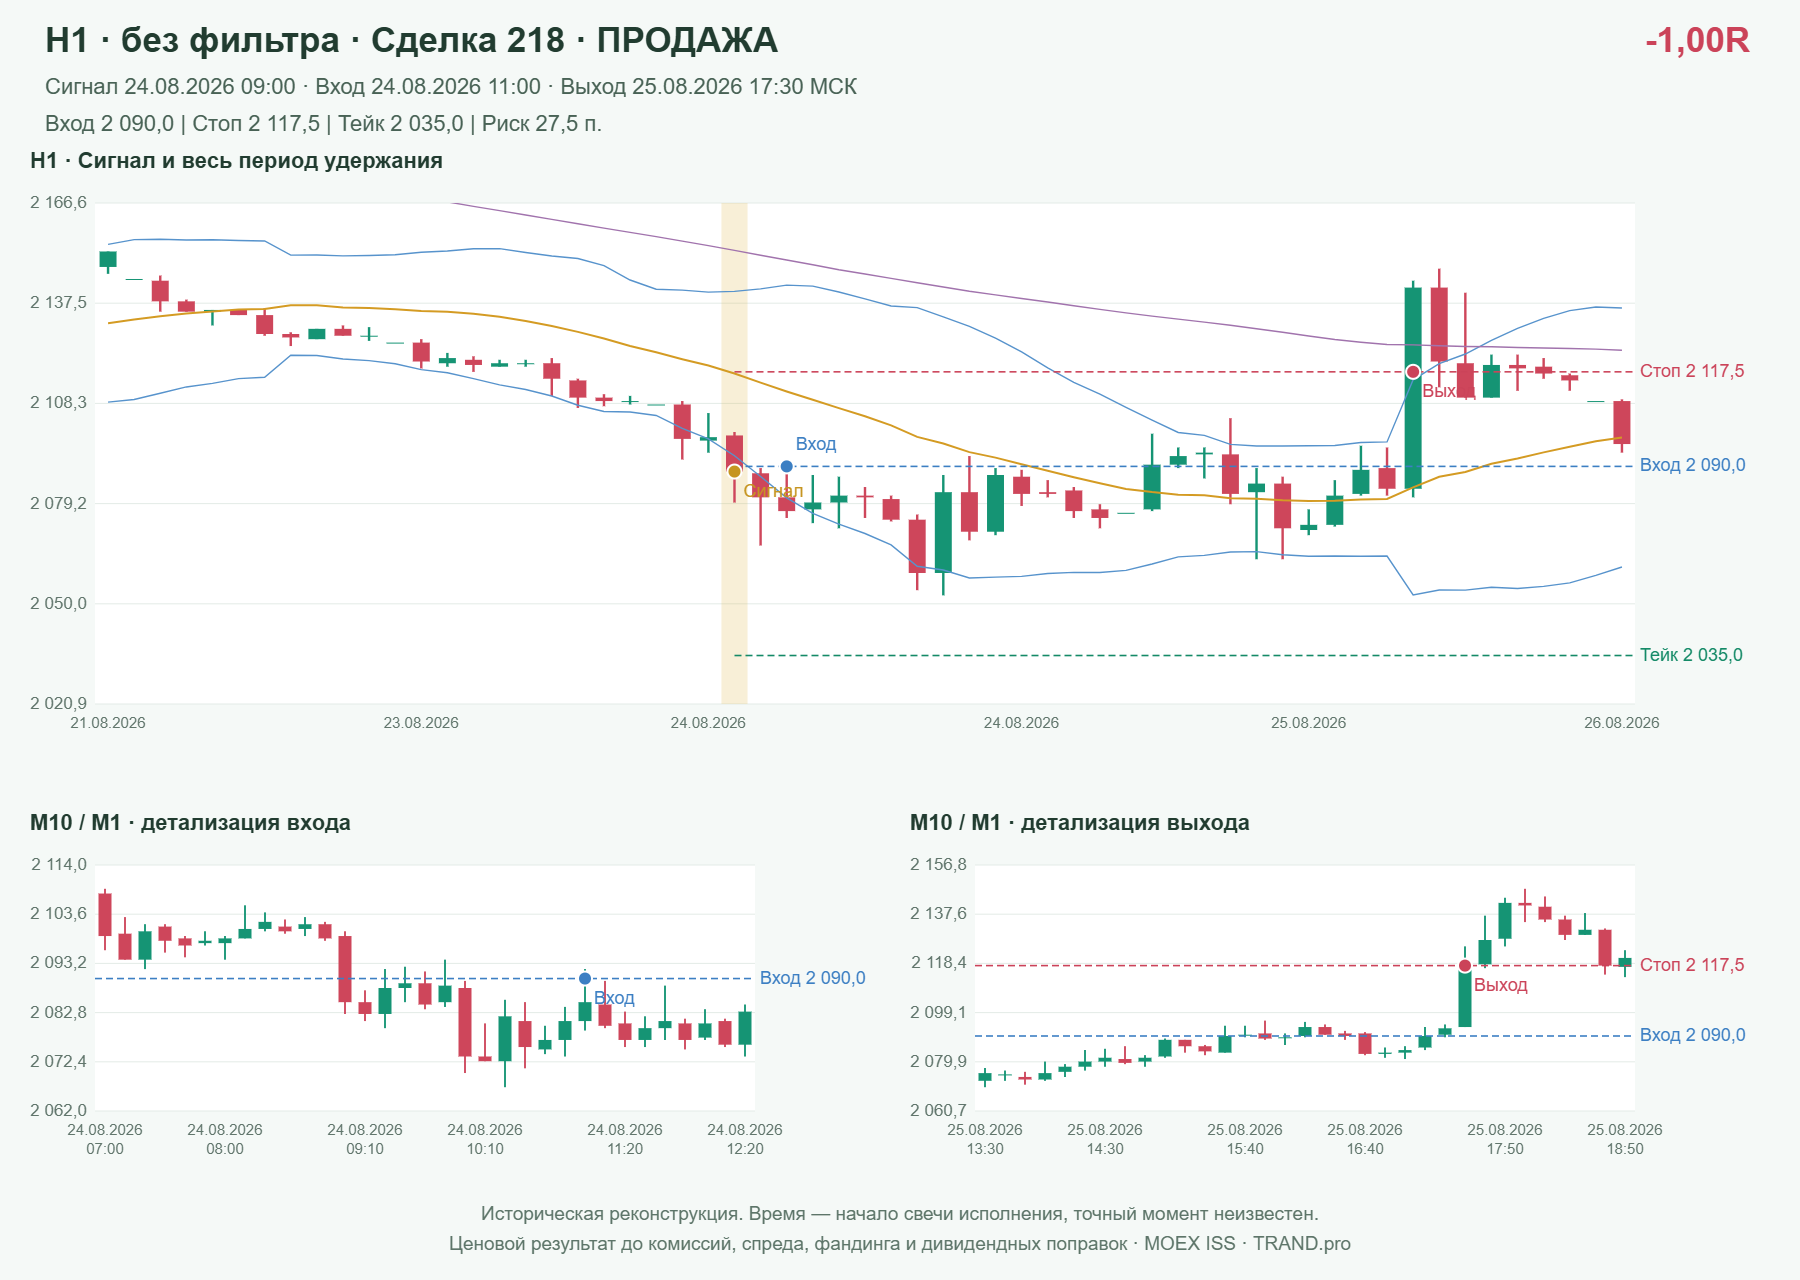Click the orange Сигнал marker dot on H1 chart
Screen dimensions: 1800x1280
(x=734, y=471)
